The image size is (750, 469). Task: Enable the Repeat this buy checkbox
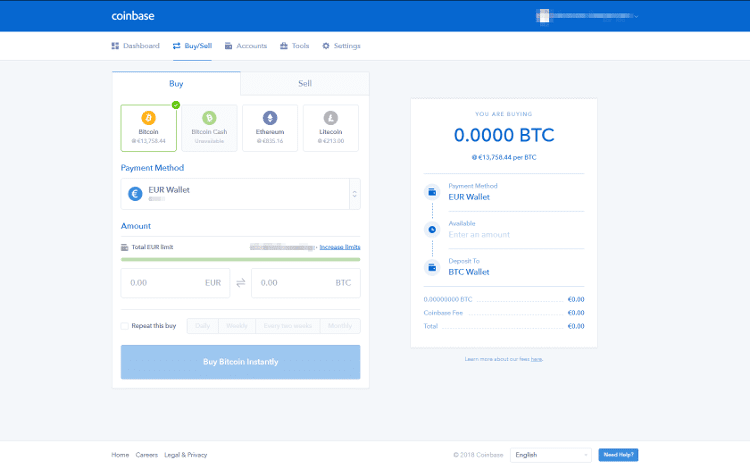click(125, 326)
